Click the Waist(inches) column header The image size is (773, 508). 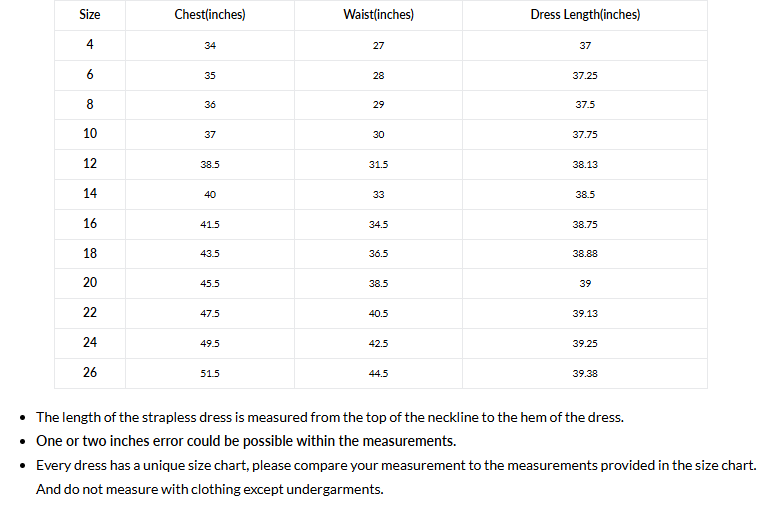(378, 15)
